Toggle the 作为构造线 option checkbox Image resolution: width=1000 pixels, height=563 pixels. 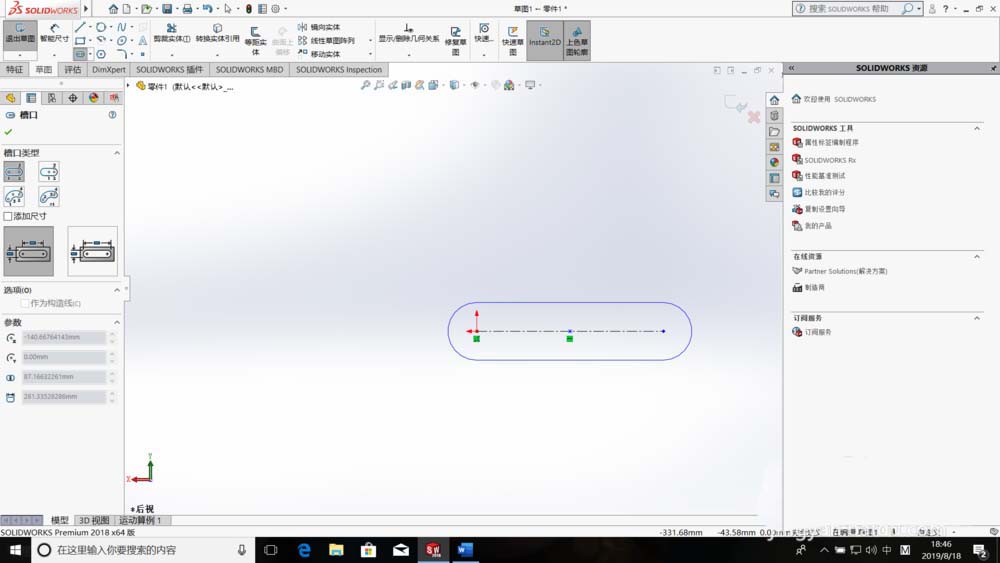coord(25,303)
